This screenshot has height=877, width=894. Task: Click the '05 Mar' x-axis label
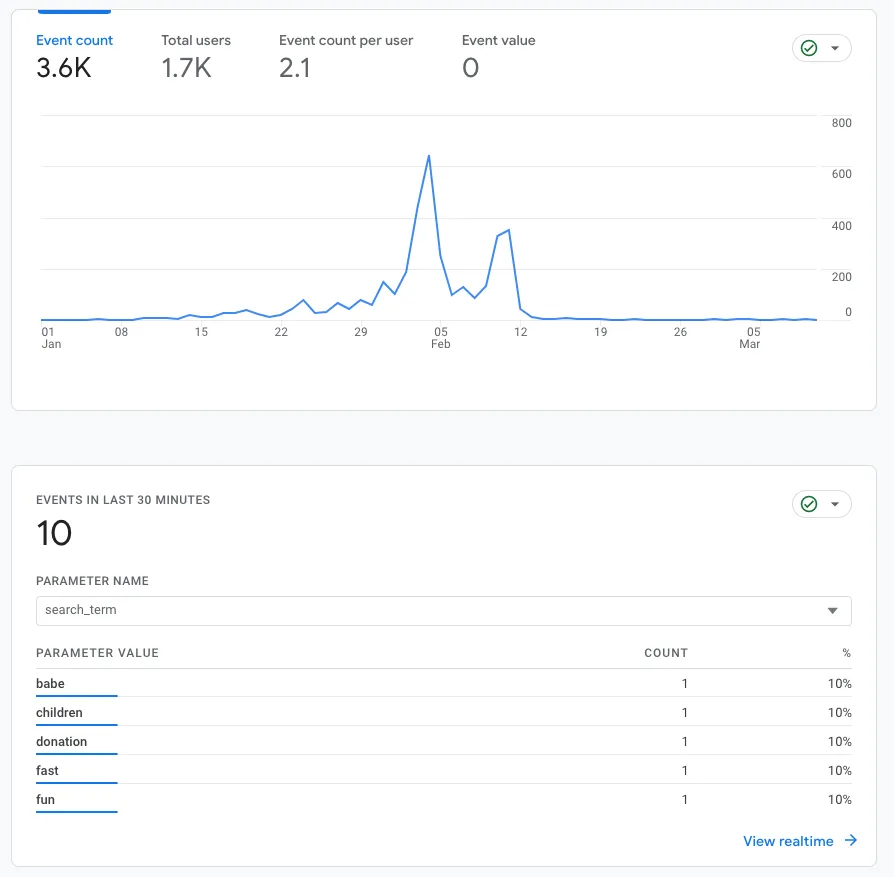tap(751, 338)
